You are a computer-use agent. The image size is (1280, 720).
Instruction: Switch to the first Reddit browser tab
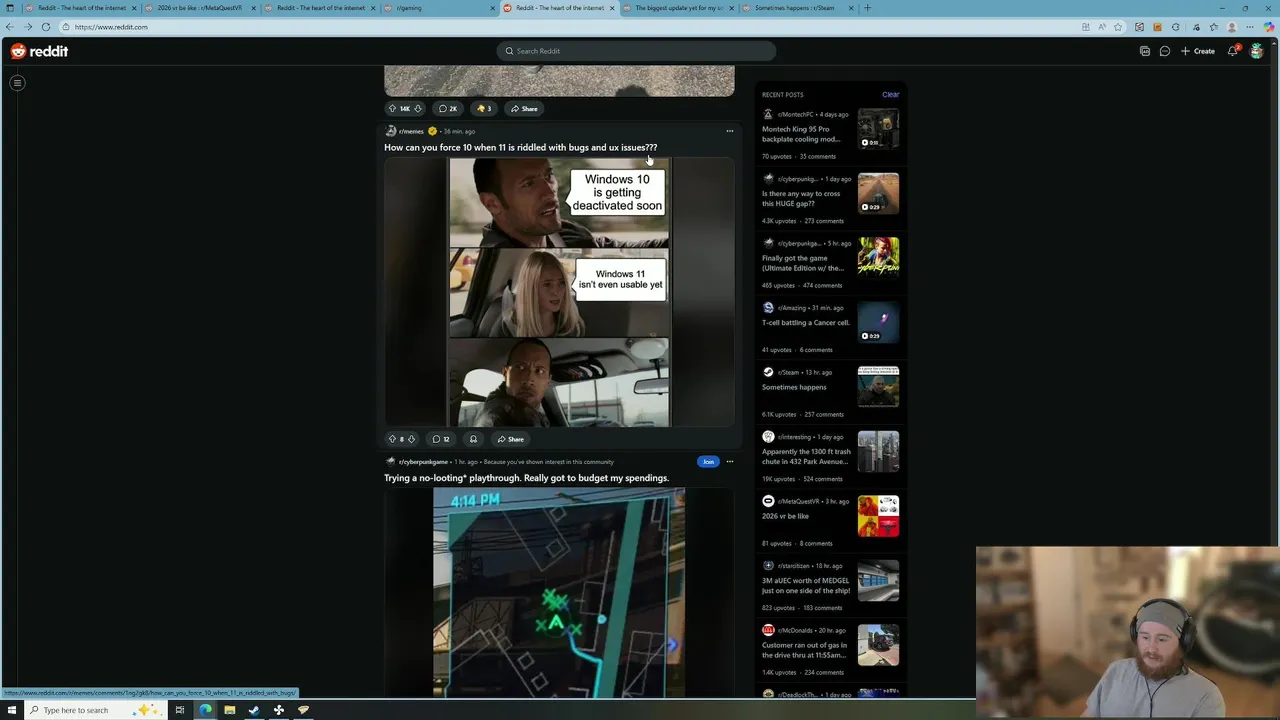tap(80, 8)
